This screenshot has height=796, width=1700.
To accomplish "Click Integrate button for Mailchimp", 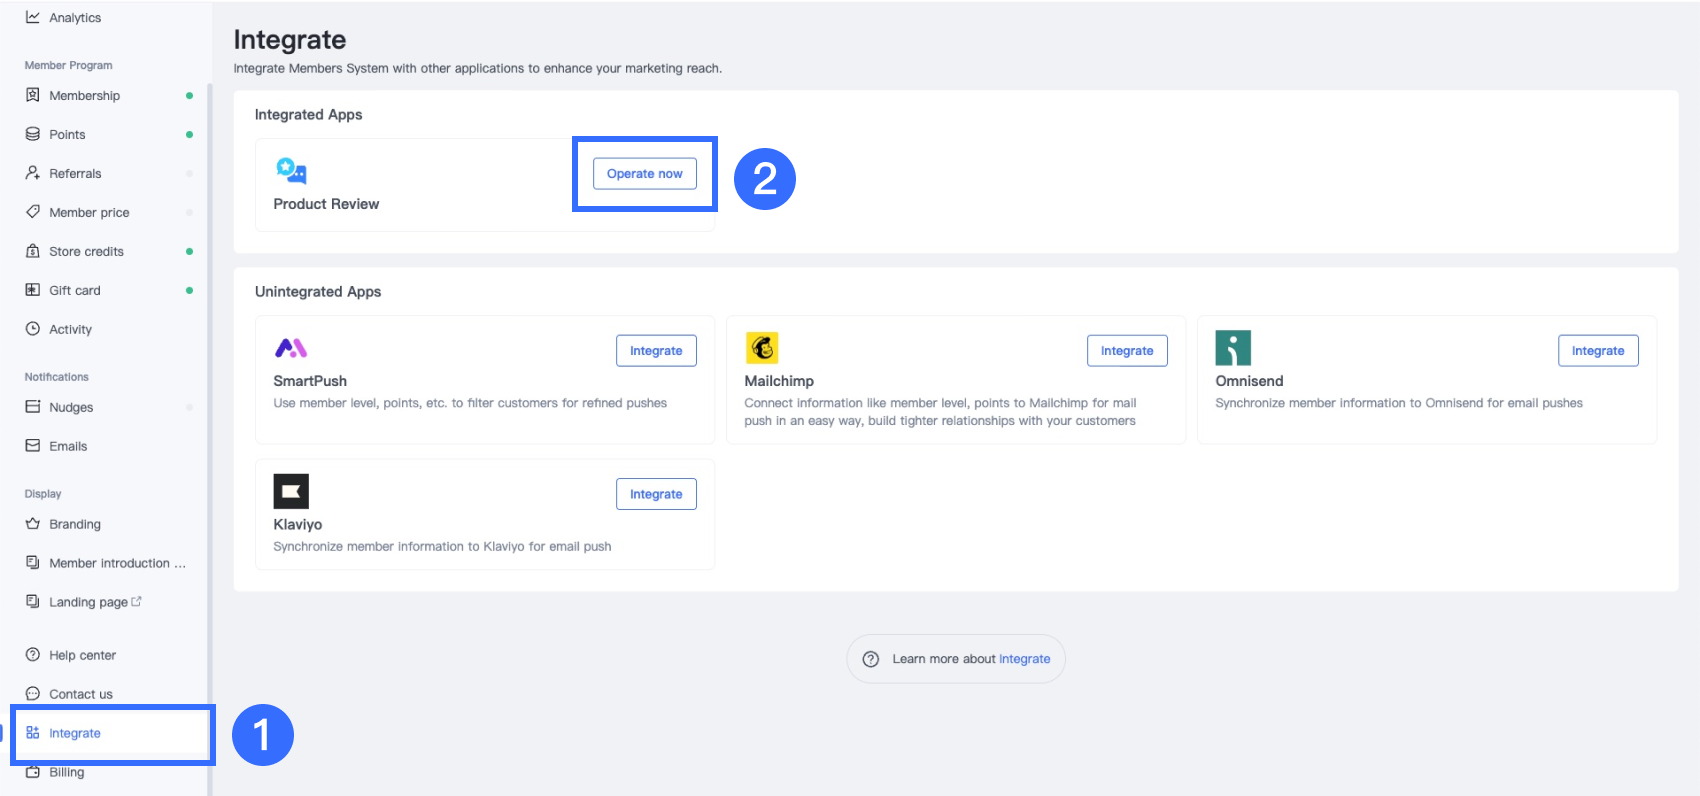I will point(1127,351).
